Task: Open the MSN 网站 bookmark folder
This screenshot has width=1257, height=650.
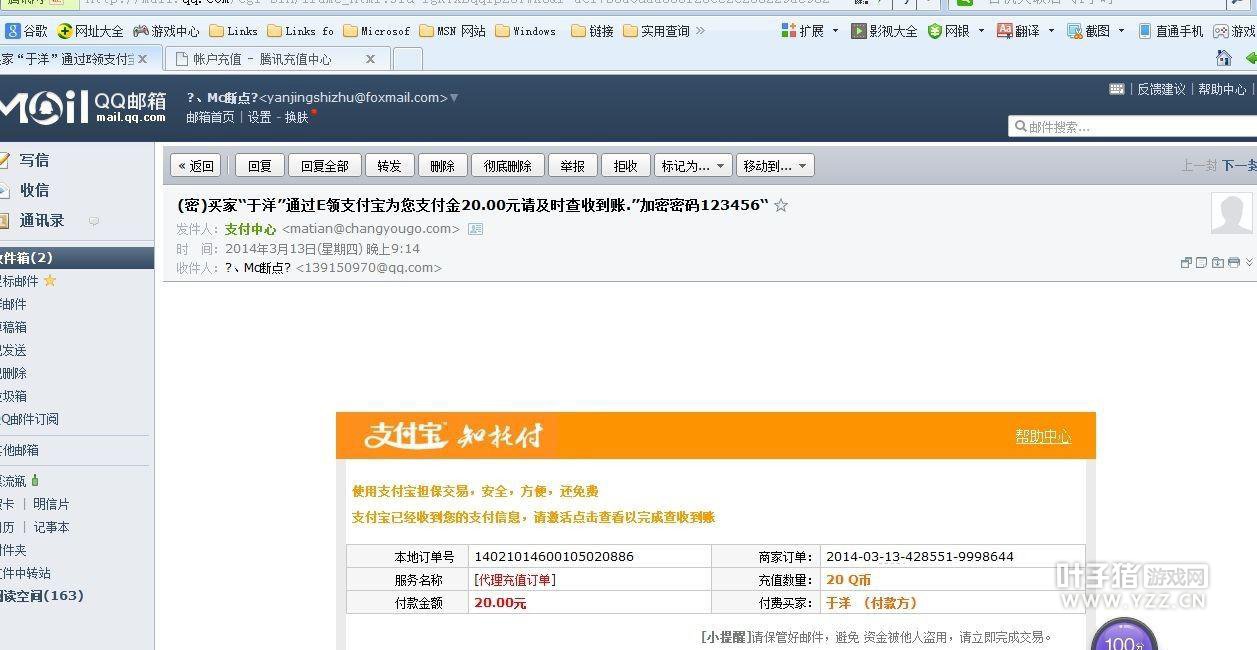Action: (453, 31)
